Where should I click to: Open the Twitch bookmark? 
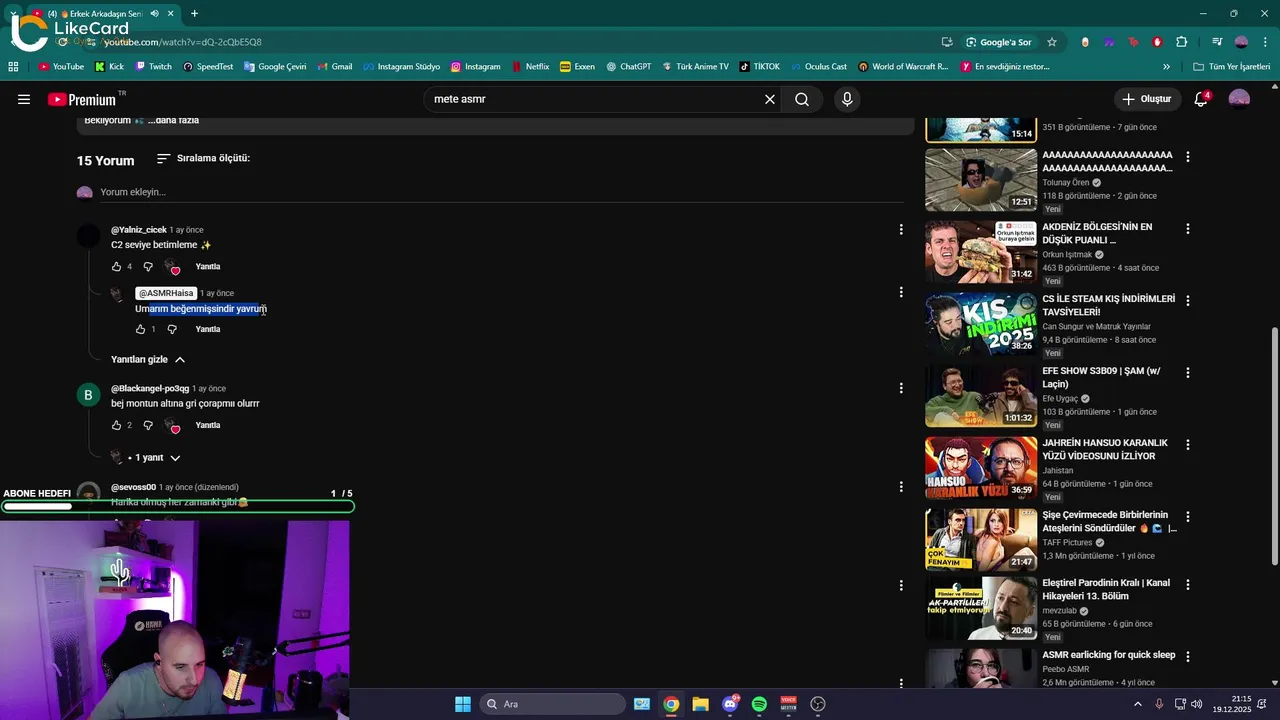click(x=153, y=67)
